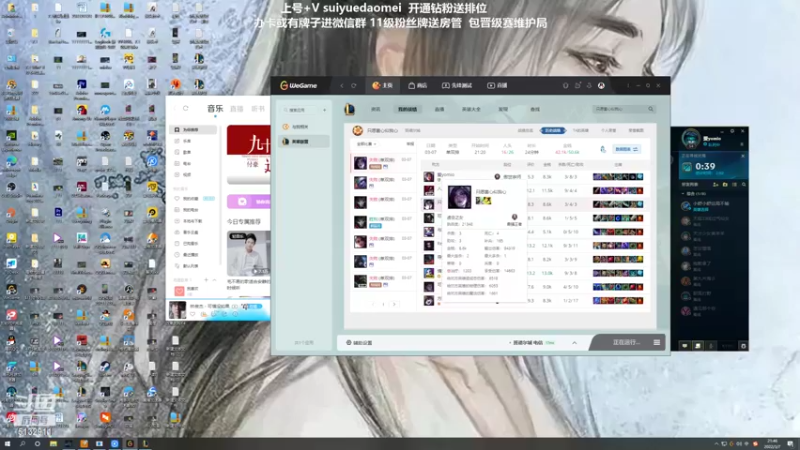Screen dimensions: 800x450
Task: Select the fourth match marked as victory
Action: click(x=383, y=222)
